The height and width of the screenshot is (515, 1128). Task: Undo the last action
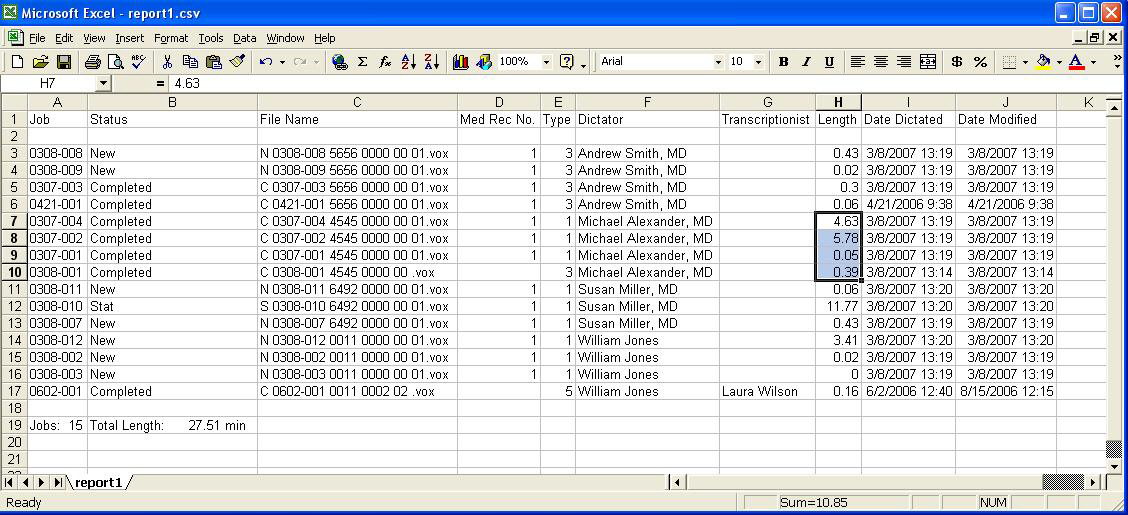pos(265,62)
